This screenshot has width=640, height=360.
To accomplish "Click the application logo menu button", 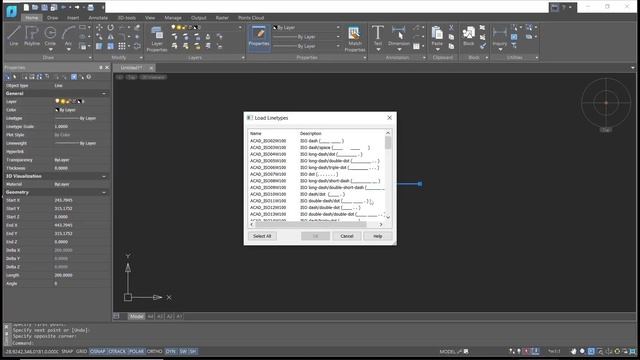I will (11, 11).
